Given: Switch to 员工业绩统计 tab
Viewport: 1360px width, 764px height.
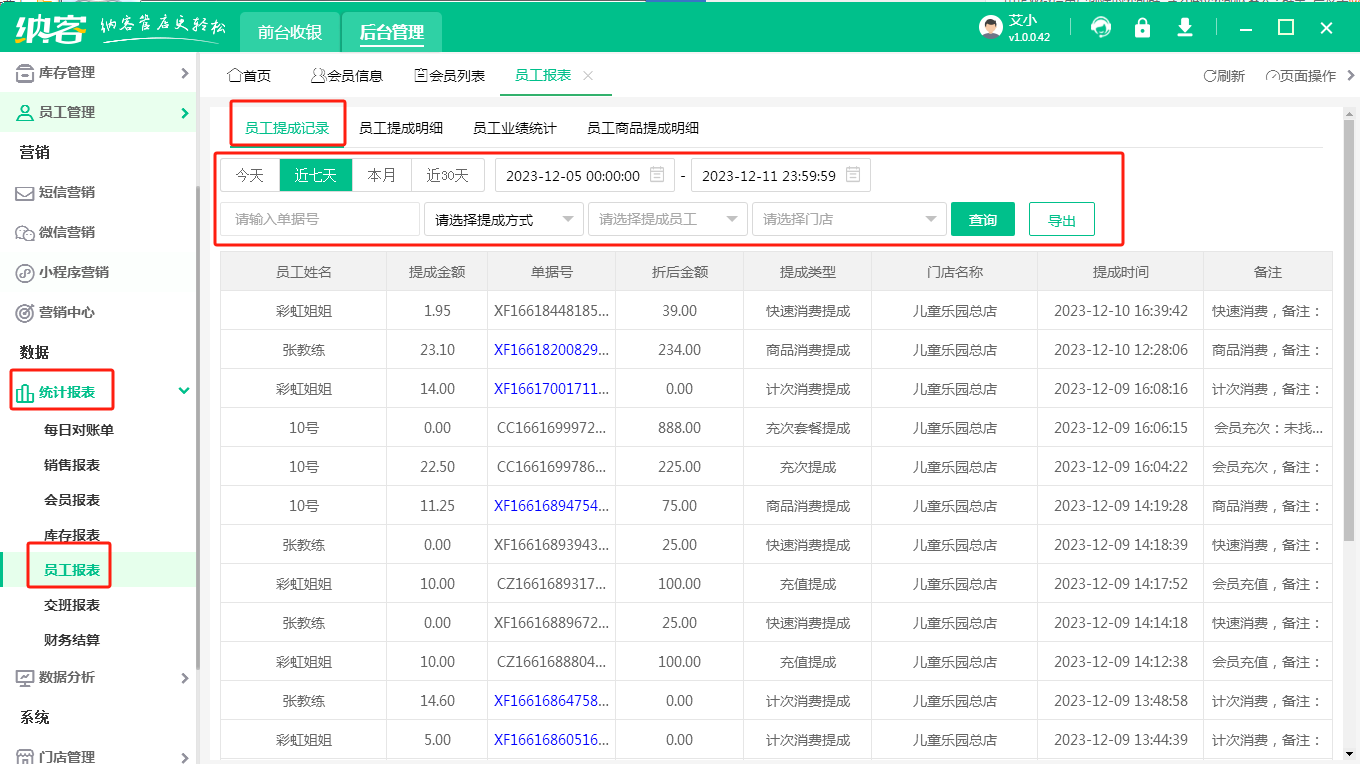Looking at the screenshot, I should 514,128.
